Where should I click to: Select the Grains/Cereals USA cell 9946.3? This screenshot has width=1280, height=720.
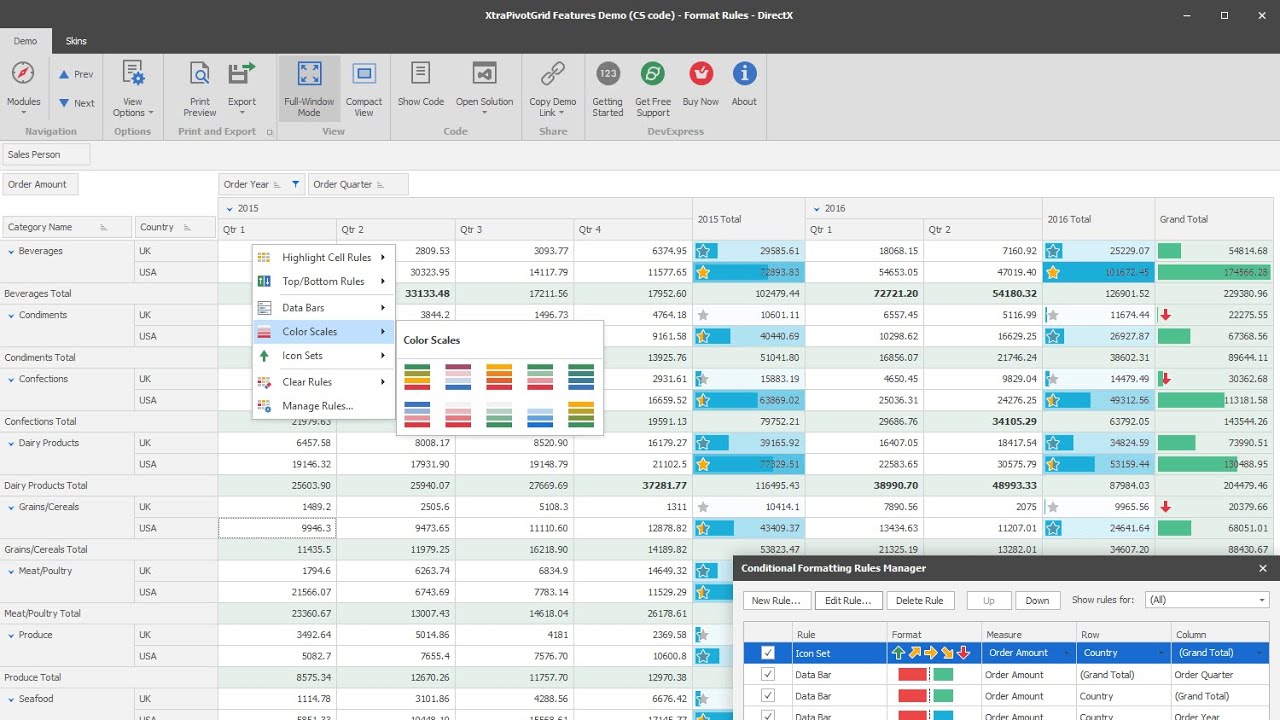pyautogui.click(x=277, y=528)
